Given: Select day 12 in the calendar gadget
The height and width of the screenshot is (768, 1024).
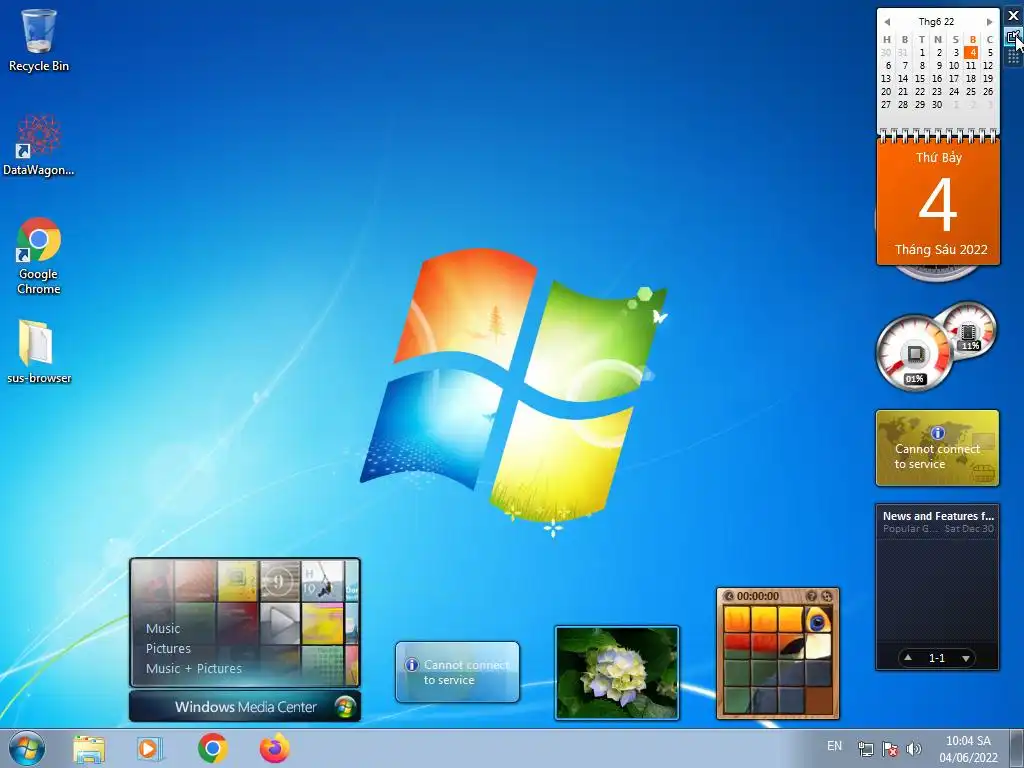Looking at the screenshot, I should click(988, 65).
